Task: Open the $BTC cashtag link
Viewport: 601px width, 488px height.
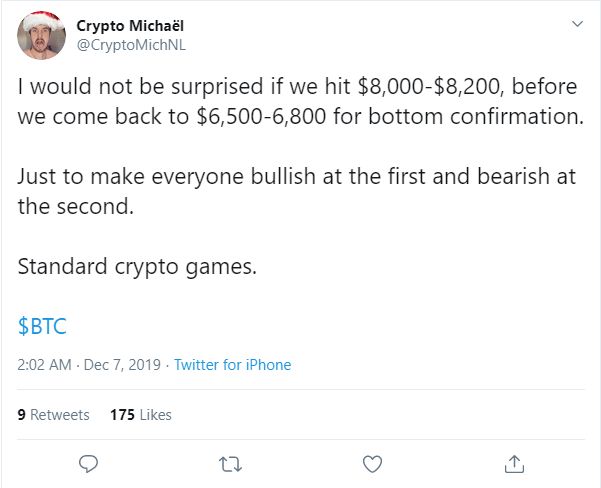Action: 42,326
